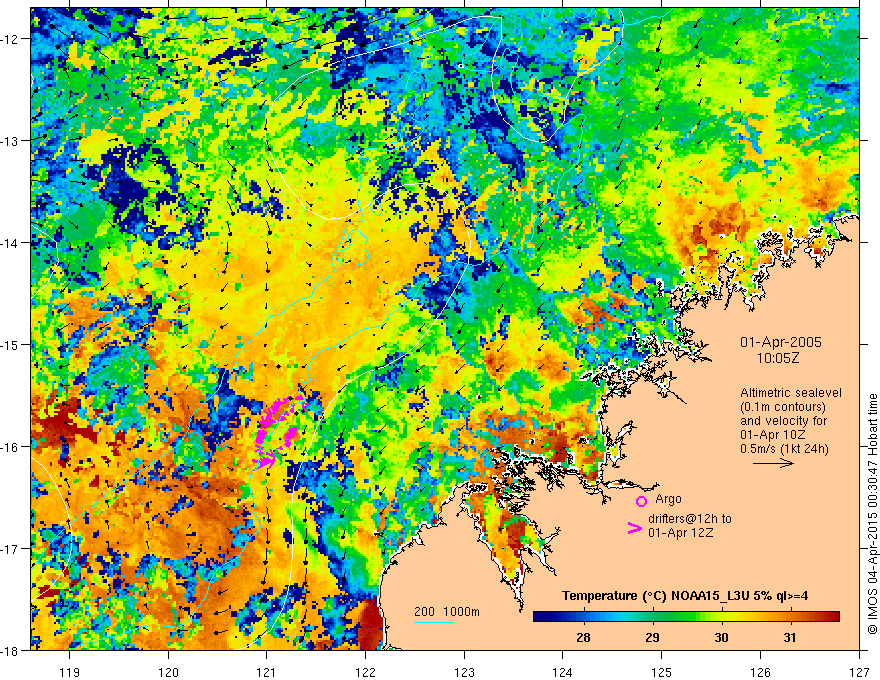Click the 30 value on color scale
Image resolution: width=880 pixels, height=680 pixels.
(x=721, y=637)
